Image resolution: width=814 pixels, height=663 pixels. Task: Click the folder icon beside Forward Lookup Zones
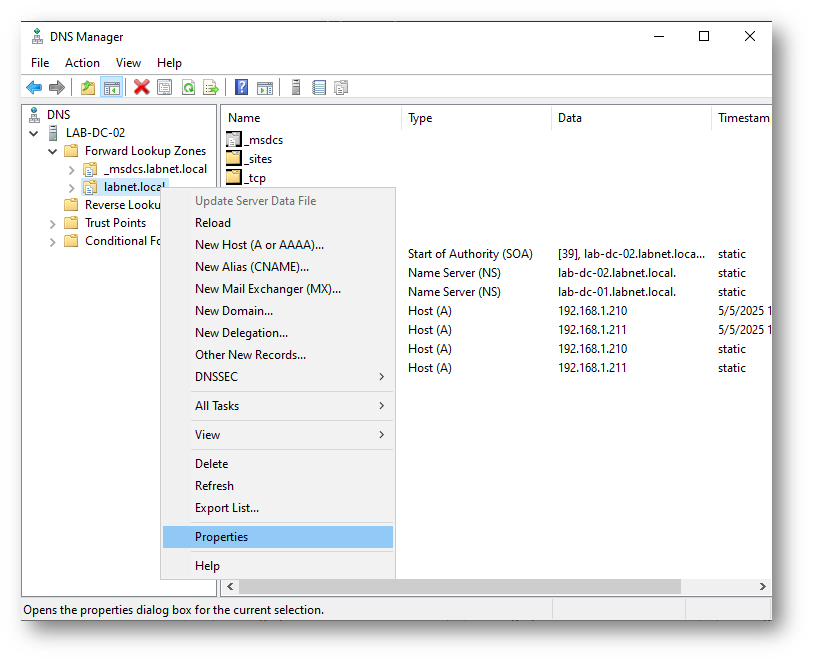71,151
